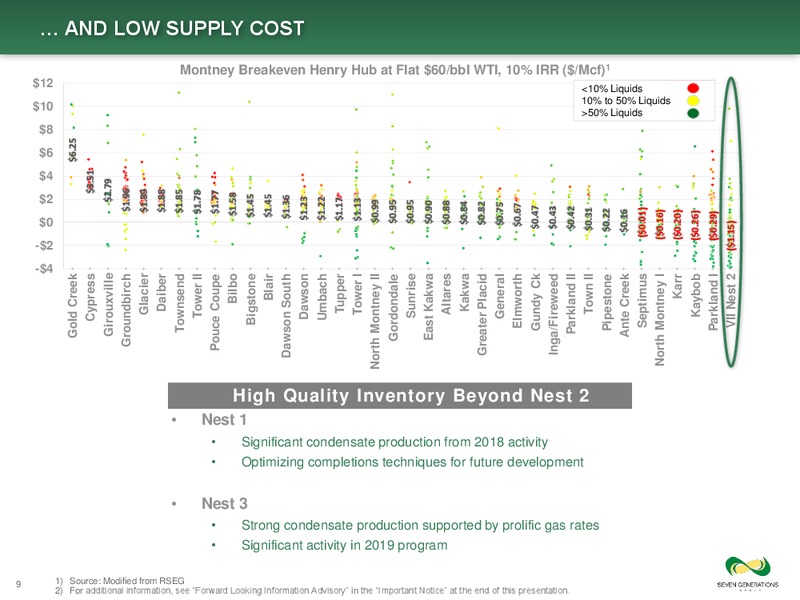This screenshot has width=800, height=600.
Task: Click the yellow 10% to 50% Liquids dot
Action: (692, 101)
